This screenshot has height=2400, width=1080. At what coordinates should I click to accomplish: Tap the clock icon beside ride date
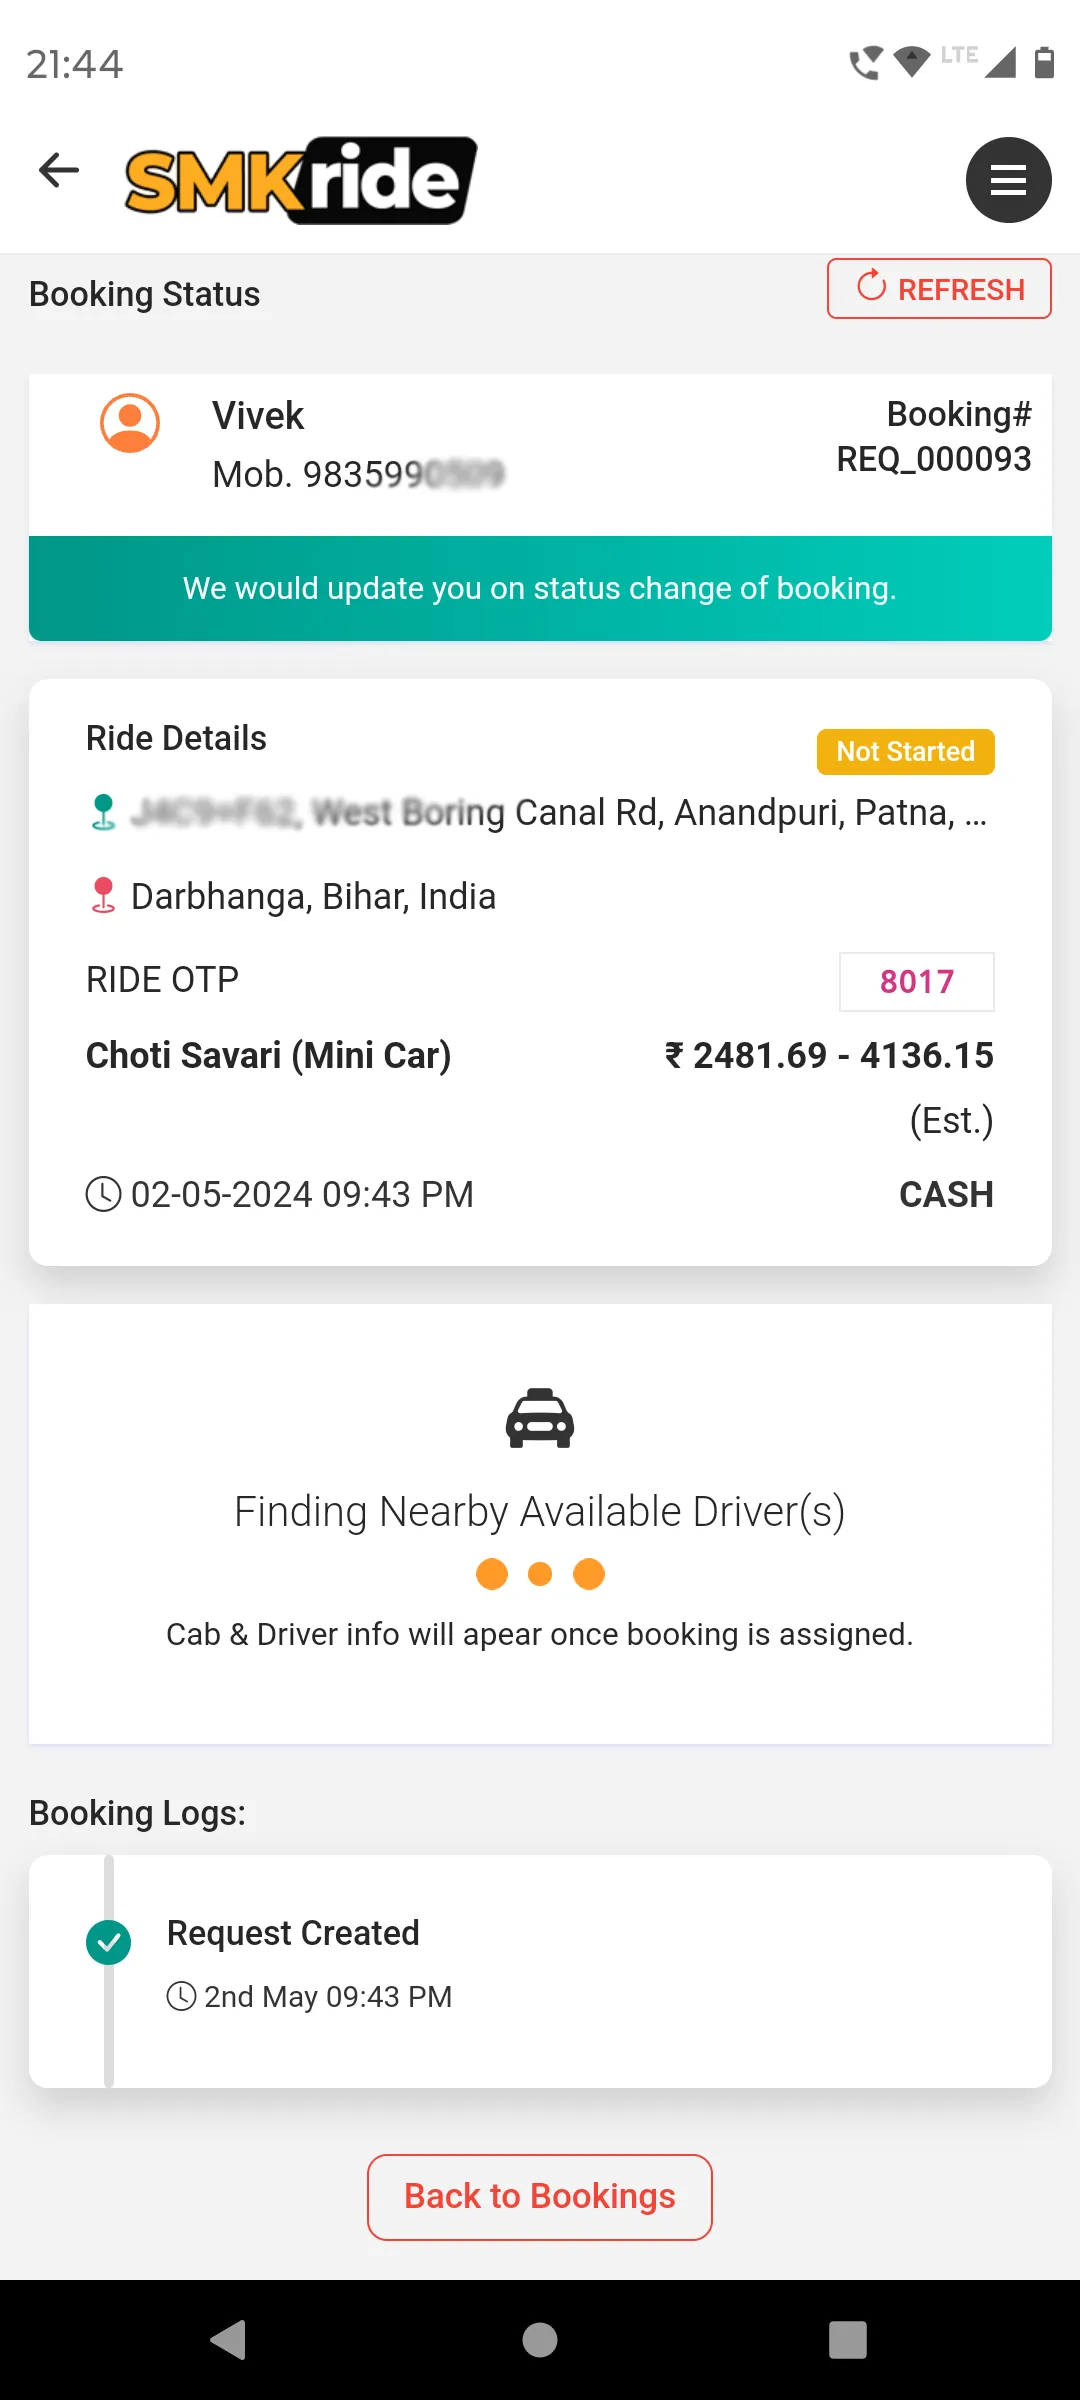click(104, 1194)
